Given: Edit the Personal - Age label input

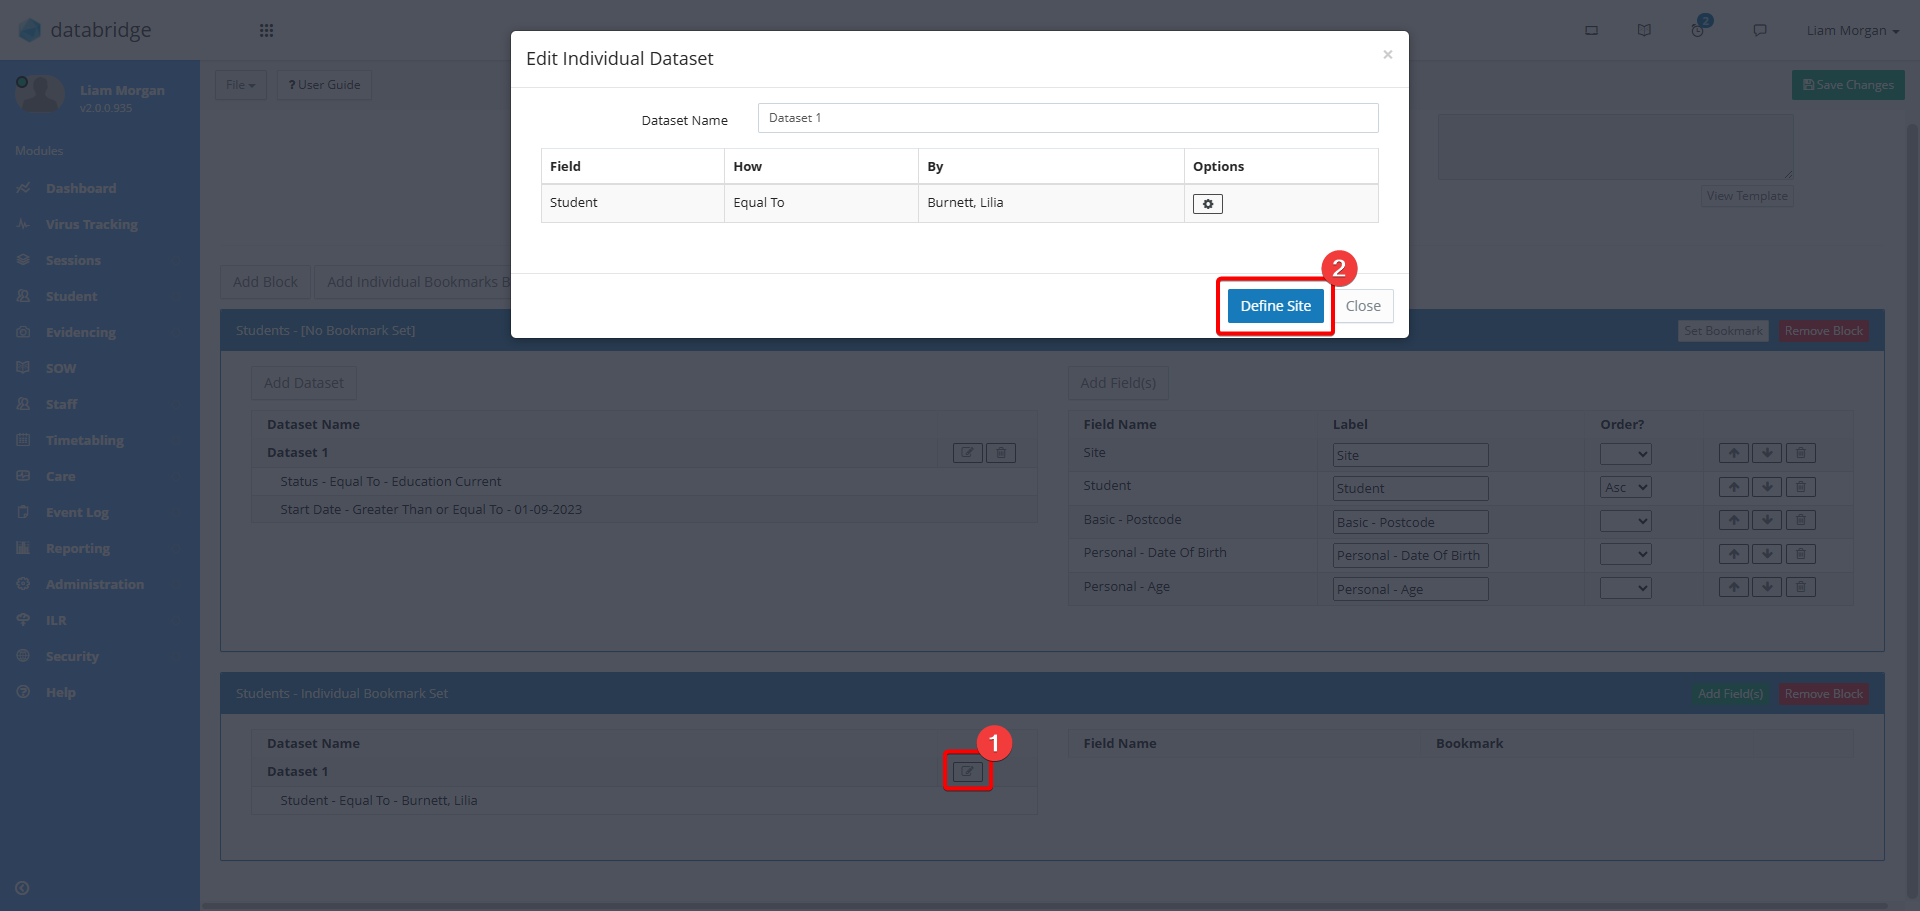Looking at the screenshot, I should [1410, 589].
